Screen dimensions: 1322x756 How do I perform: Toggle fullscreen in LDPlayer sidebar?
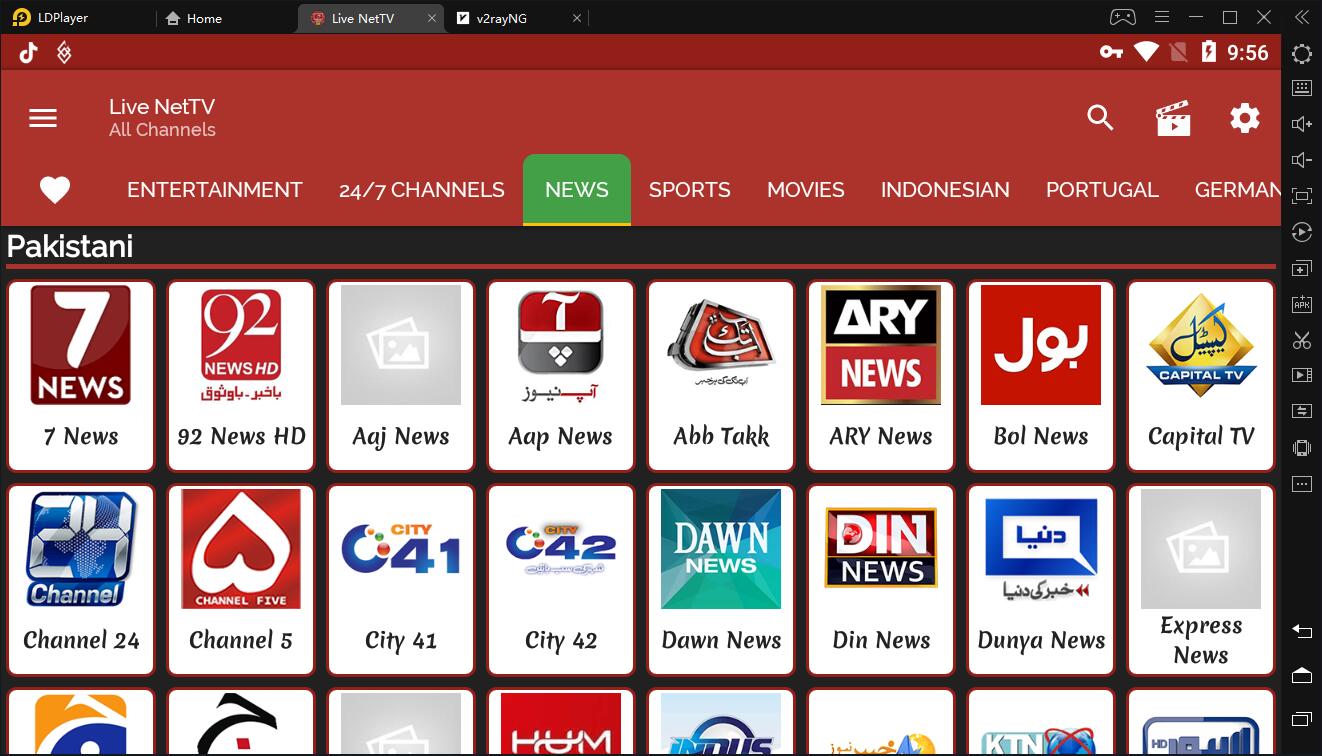(x=1302, y=196)
